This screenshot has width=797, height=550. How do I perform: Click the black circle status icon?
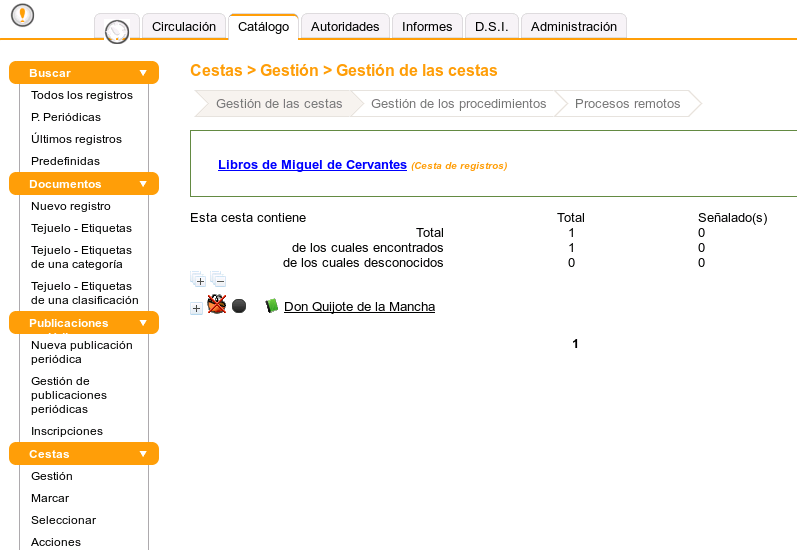(239, 306)
